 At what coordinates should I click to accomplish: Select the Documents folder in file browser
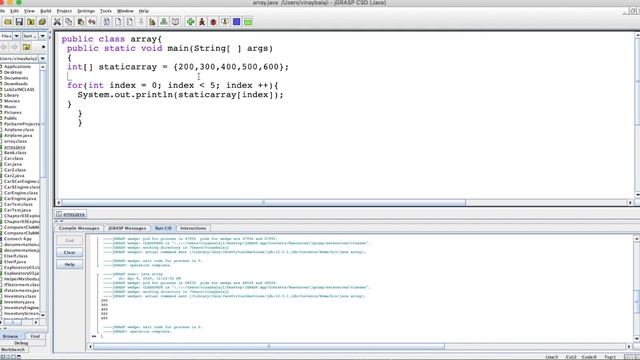point(16,78)
